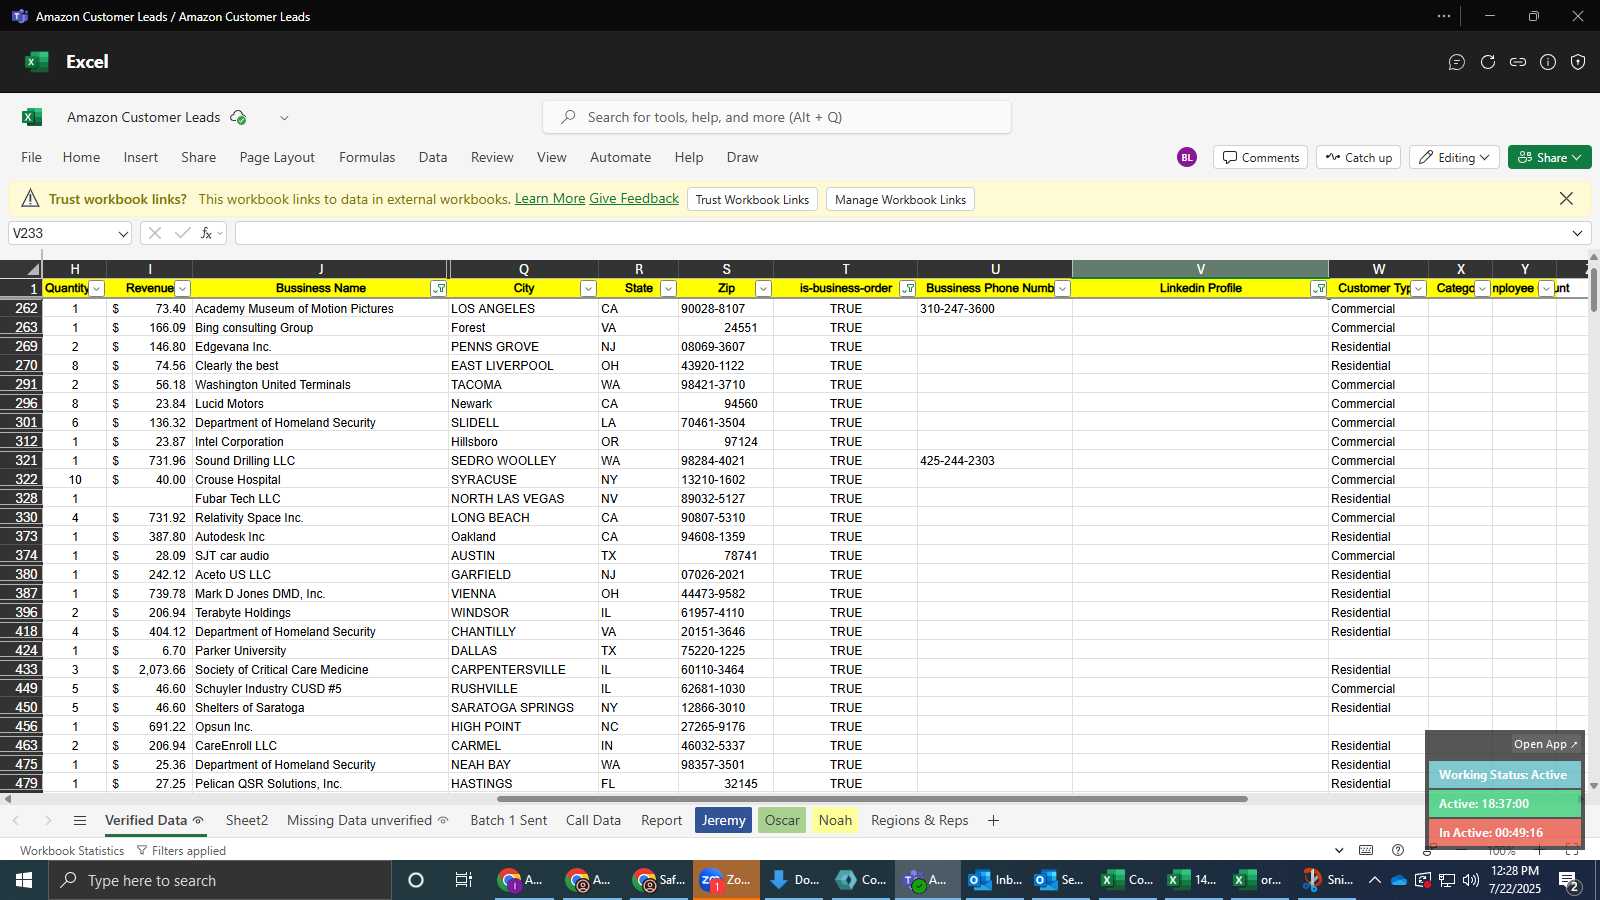
Task: Switch to the Jeremy sheet tab
Action: coord(724,820)
